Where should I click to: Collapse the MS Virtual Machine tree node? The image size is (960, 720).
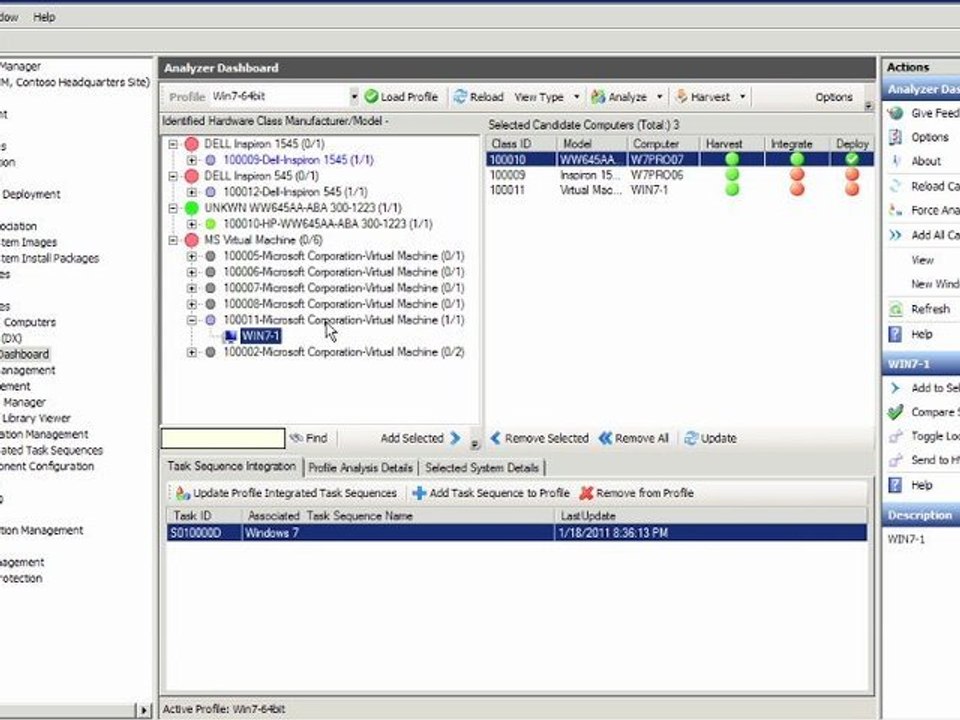(173, 240)
